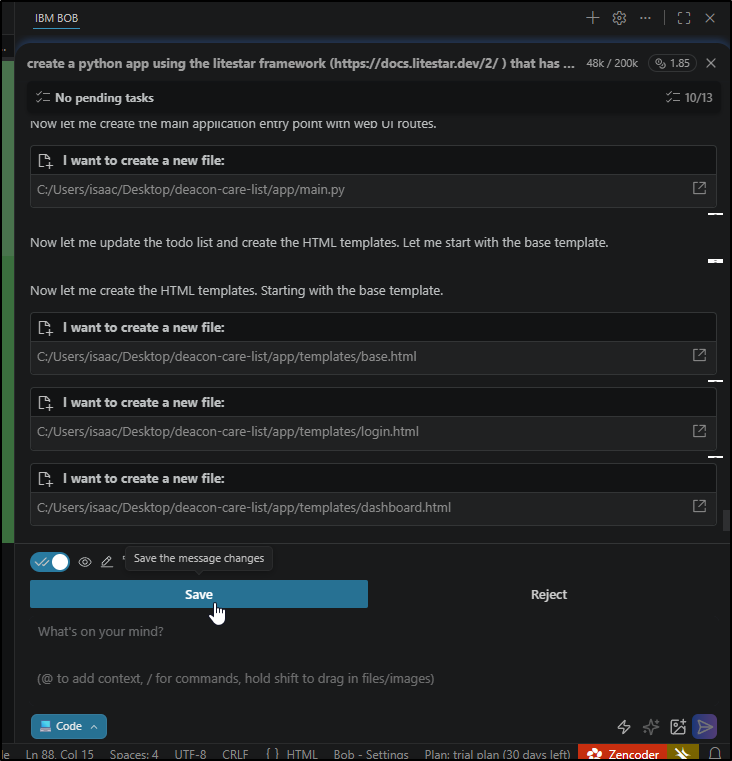The width and height of the screenshot is (732, 761).
Task: Save the message changes
Action: coord(199,594)
